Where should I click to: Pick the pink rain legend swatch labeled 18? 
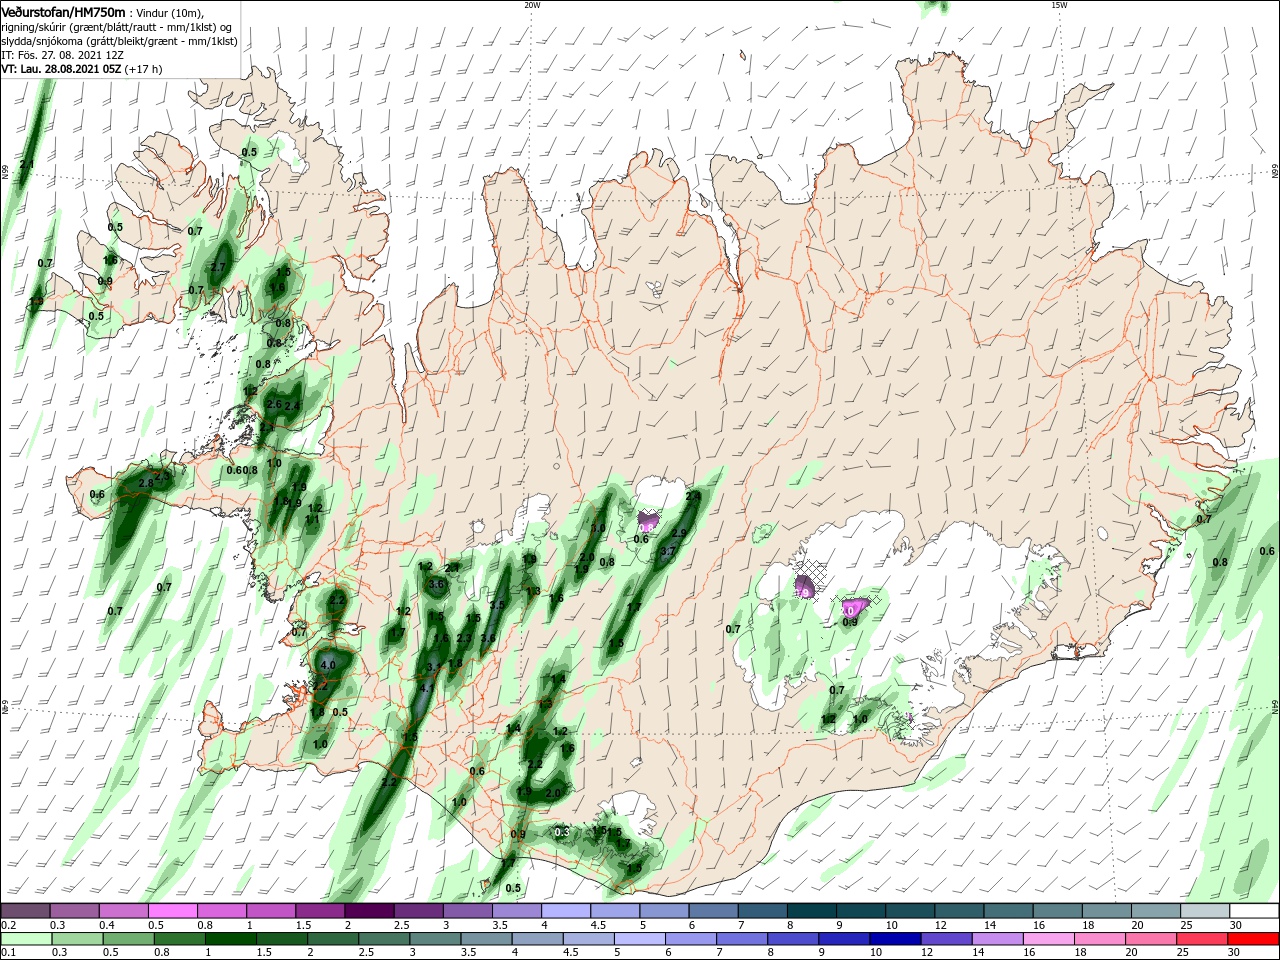click(x=1101, y=939)
